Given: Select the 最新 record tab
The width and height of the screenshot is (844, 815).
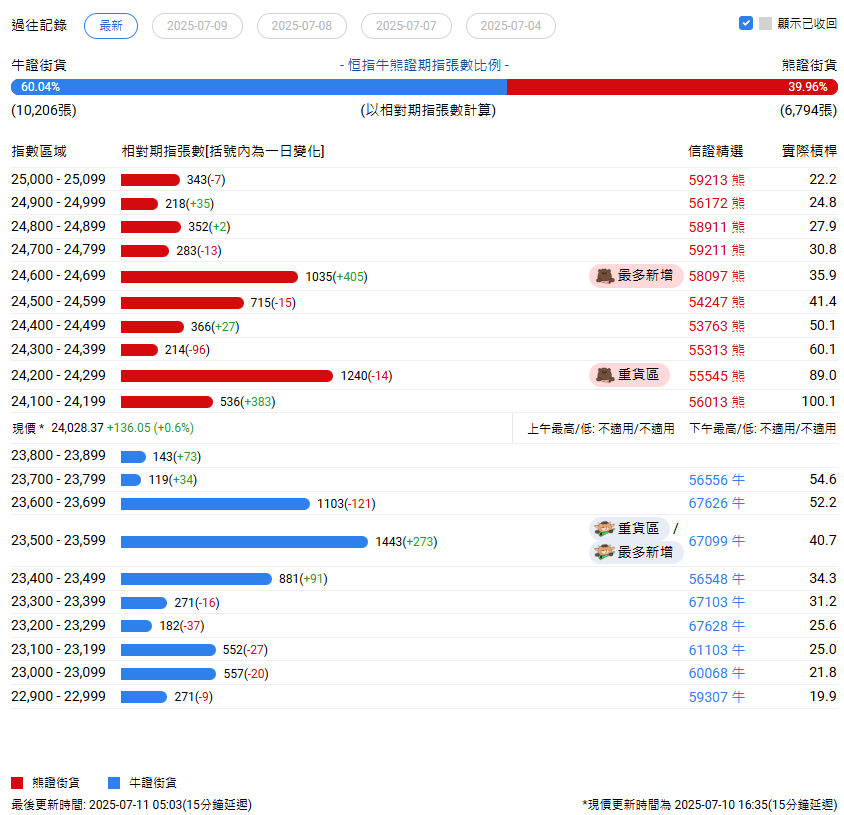Looking at the screenshot, I should [111, 26].
